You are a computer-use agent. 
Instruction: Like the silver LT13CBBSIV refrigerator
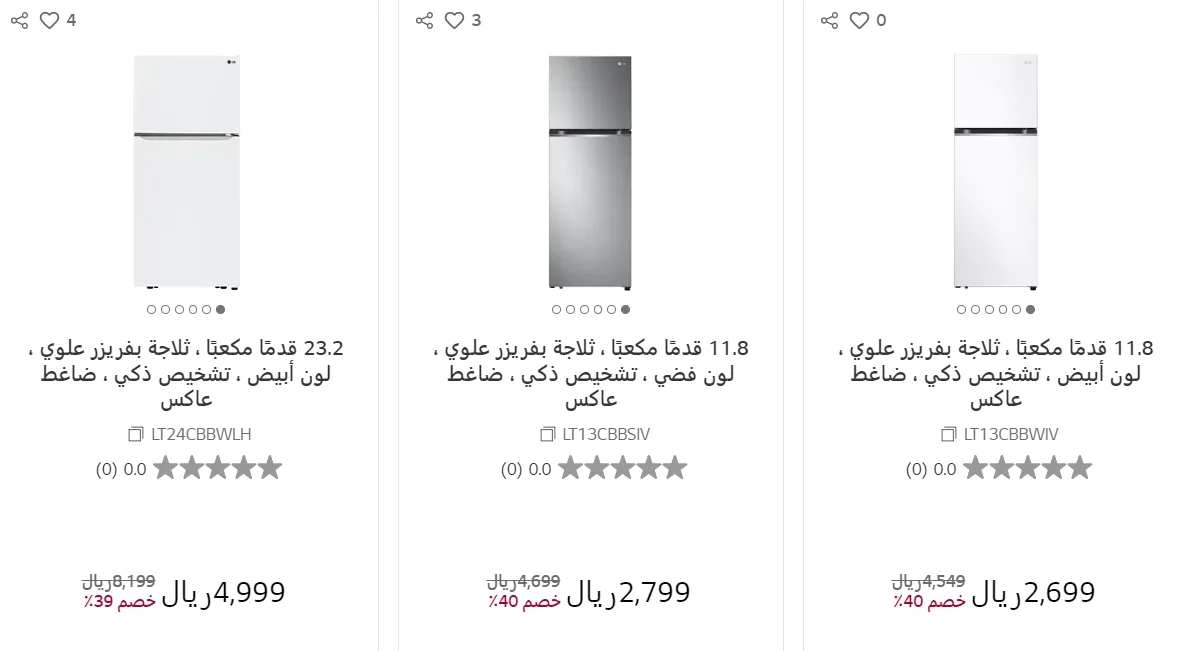454,20
